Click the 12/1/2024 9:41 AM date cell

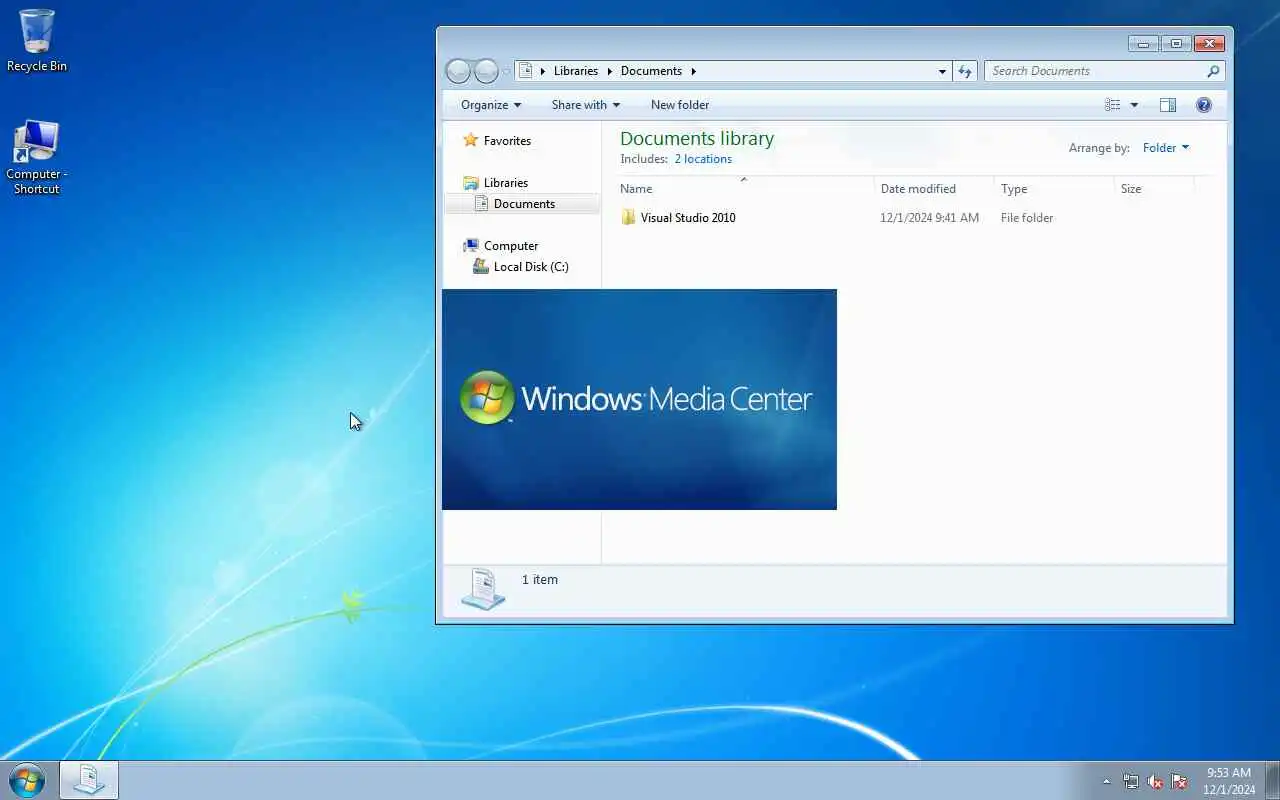[x=929, y=218]
